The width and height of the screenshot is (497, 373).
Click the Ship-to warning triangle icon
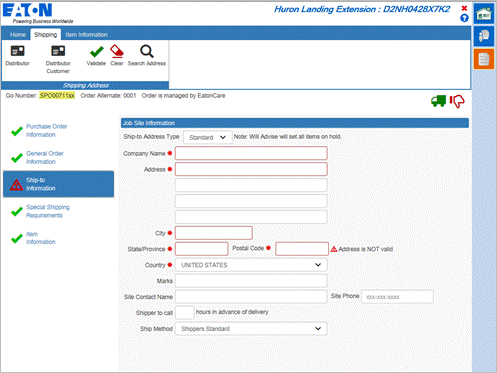coord(16,184)
